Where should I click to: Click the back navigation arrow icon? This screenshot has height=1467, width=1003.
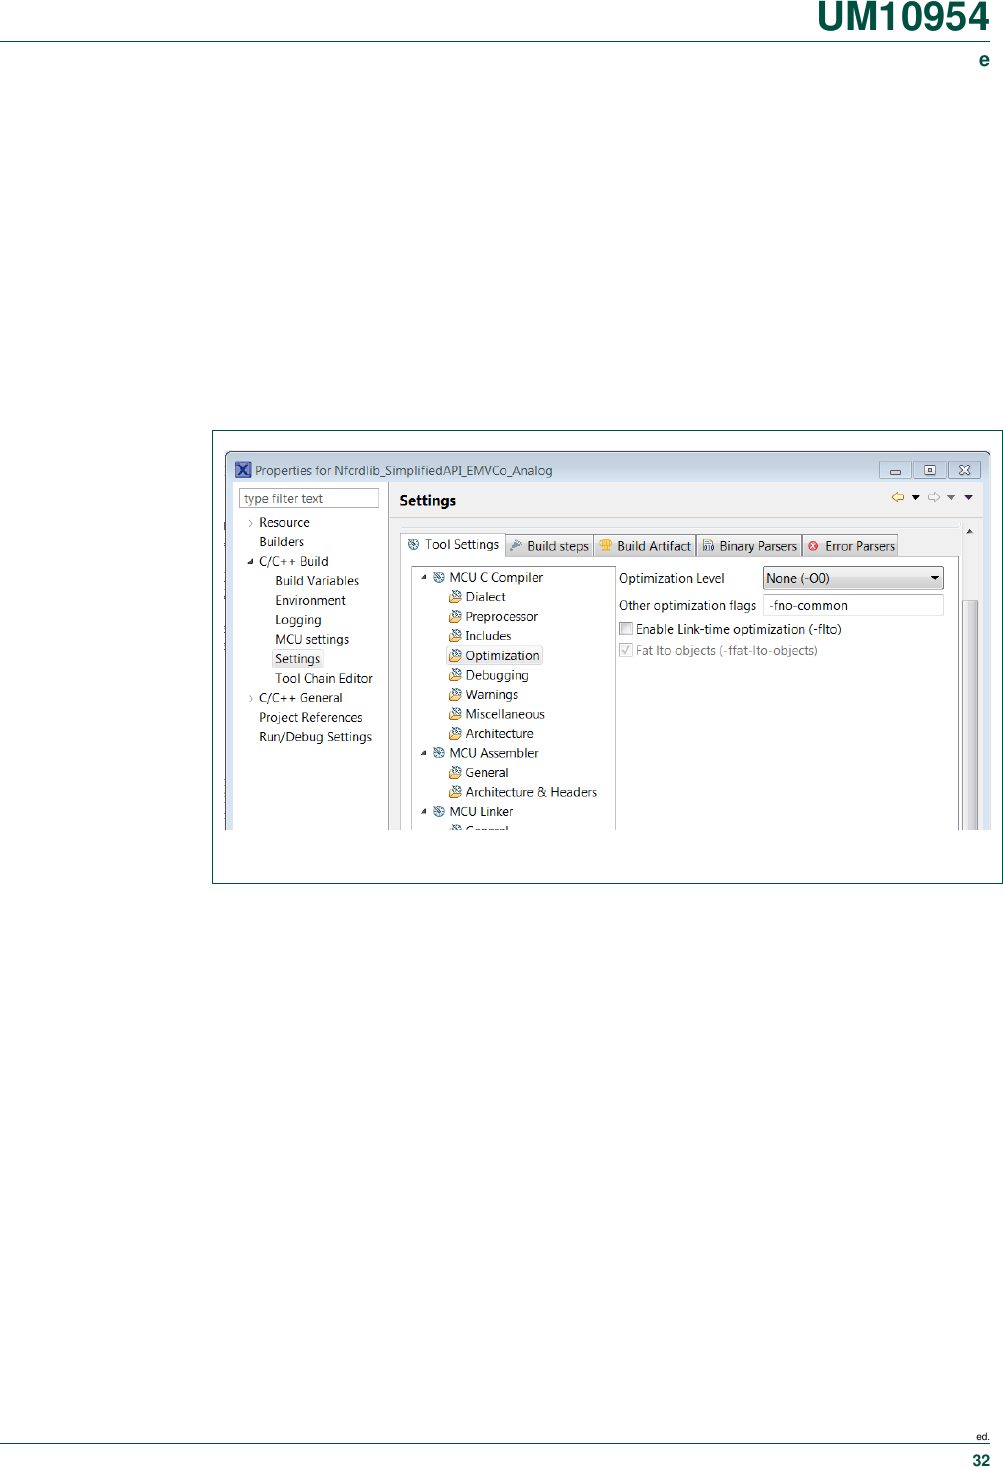[x=897, y=497]
